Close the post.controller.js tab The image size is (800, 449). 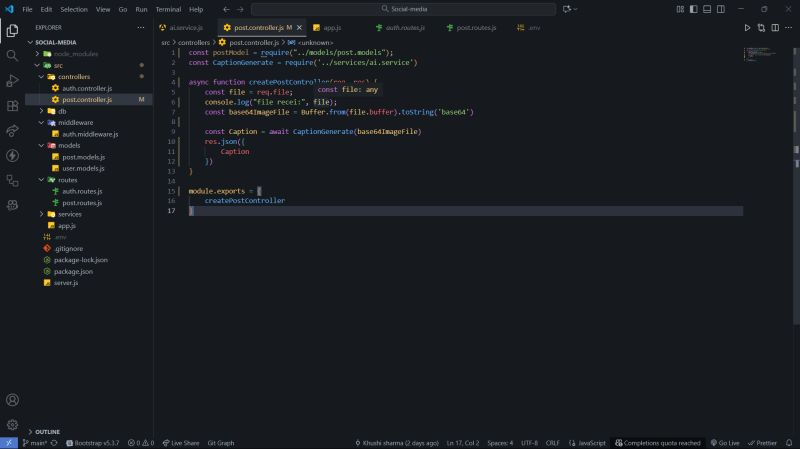pos(299,28)
